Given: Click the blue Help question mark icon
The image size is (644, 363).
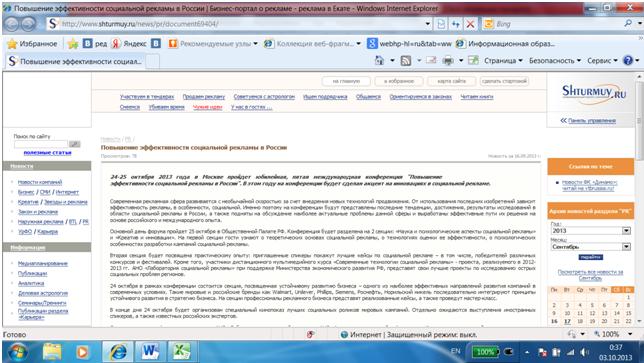Looking at the screenshot, I should (x=628, y=60).
